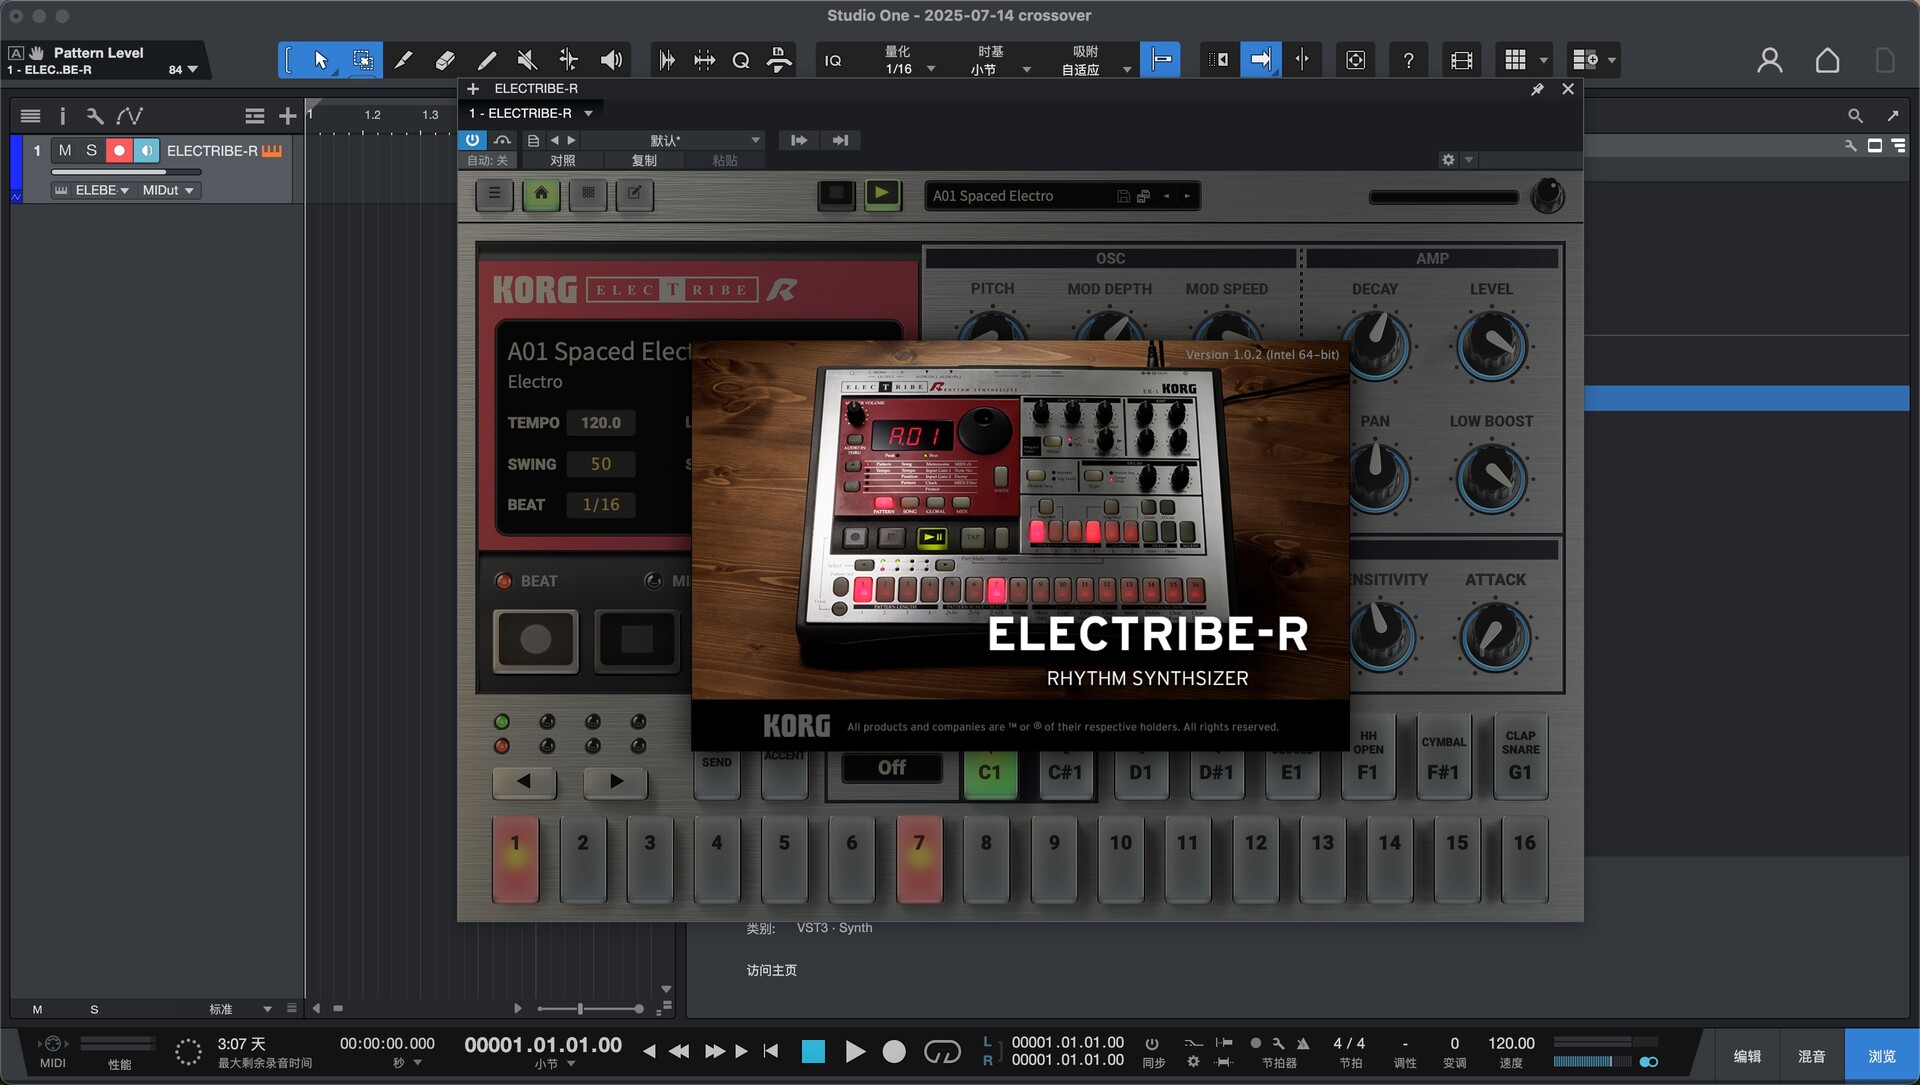Toggle the snap button in toolbar
The height and width of the screenshot is (1085, 1920).
point(1160,60)
